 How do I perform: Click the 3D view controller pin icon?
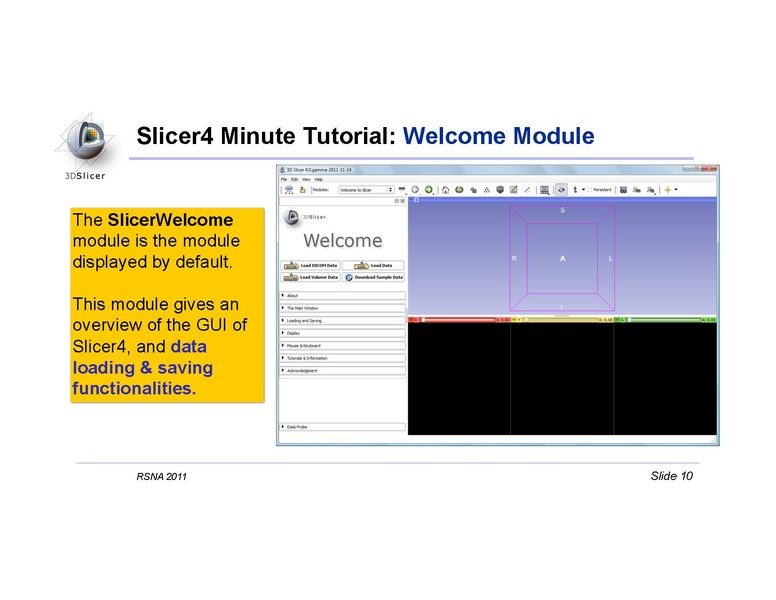click(x=411, y=200)
